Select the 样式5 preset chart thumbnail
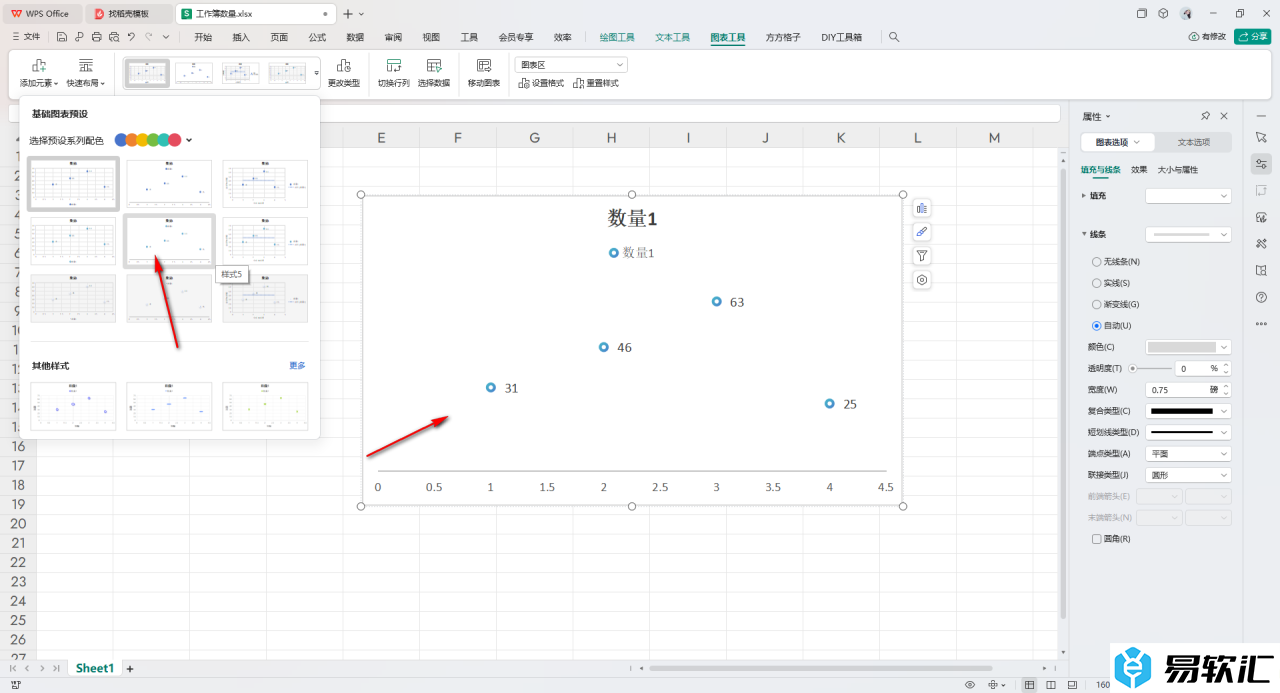 point(169,241)
